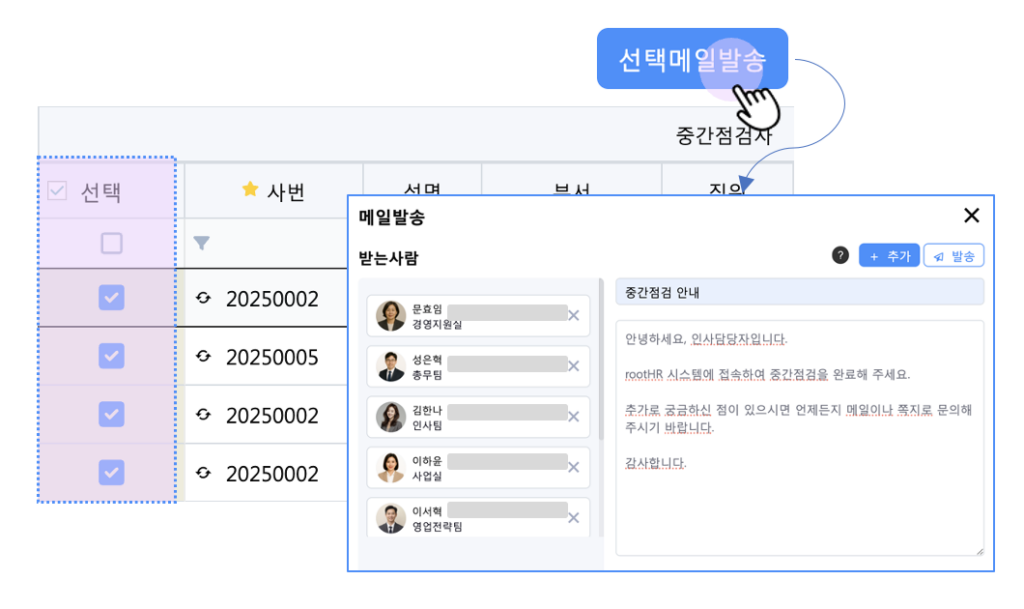
Task: Click the recipient list scrollbar
Action: (601, 360)
